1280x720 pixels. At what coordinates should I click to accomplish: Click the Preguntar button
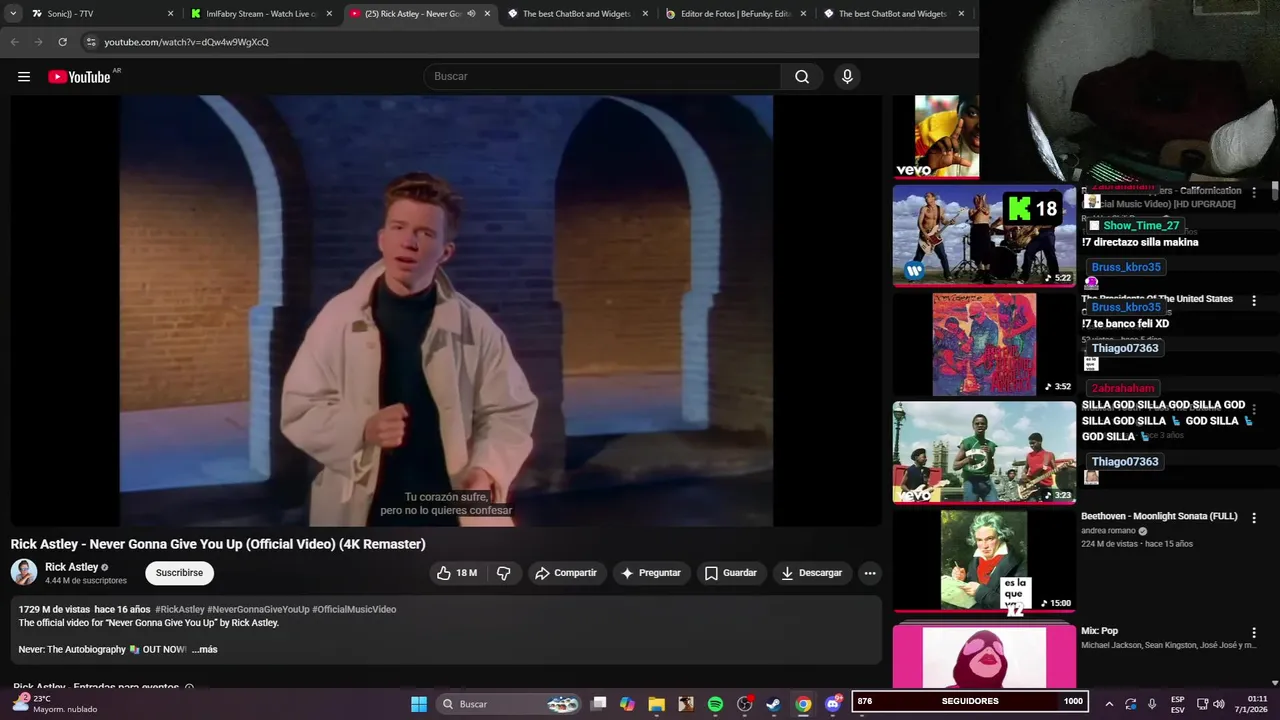651,573
